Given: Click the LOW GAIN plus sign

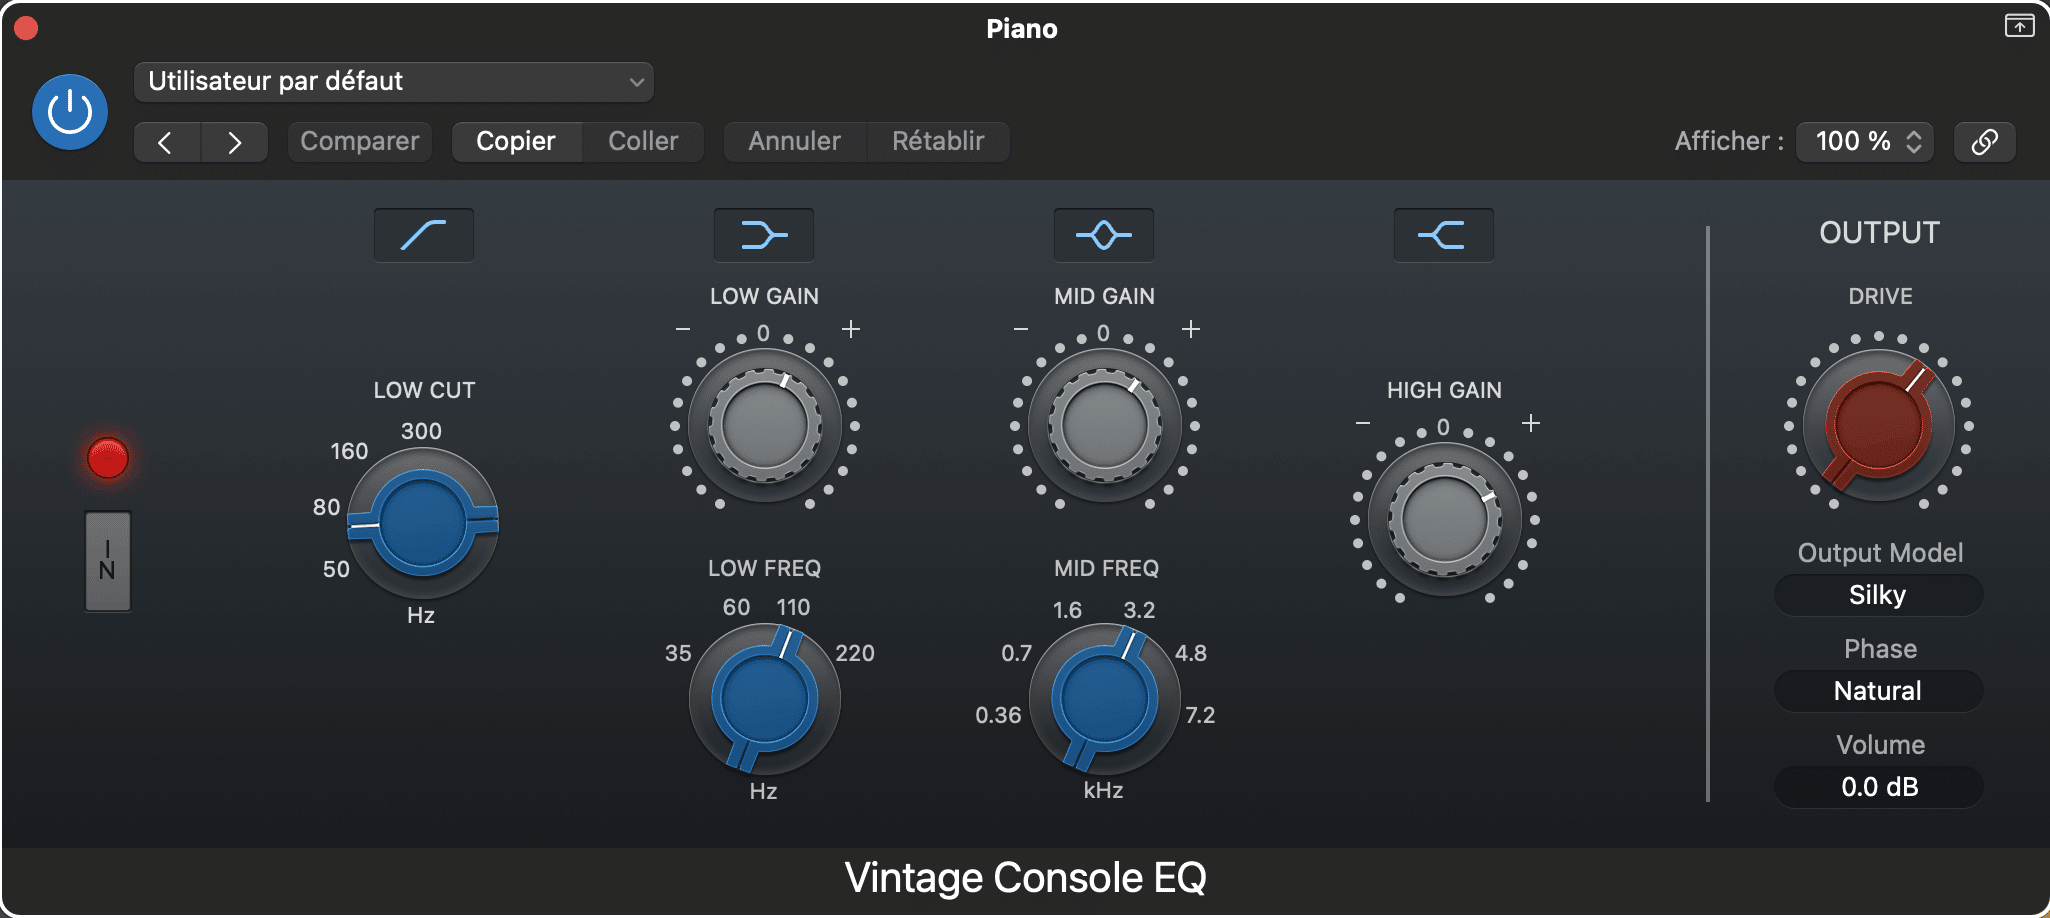Looking at the screenshot, I should point(851,329).
